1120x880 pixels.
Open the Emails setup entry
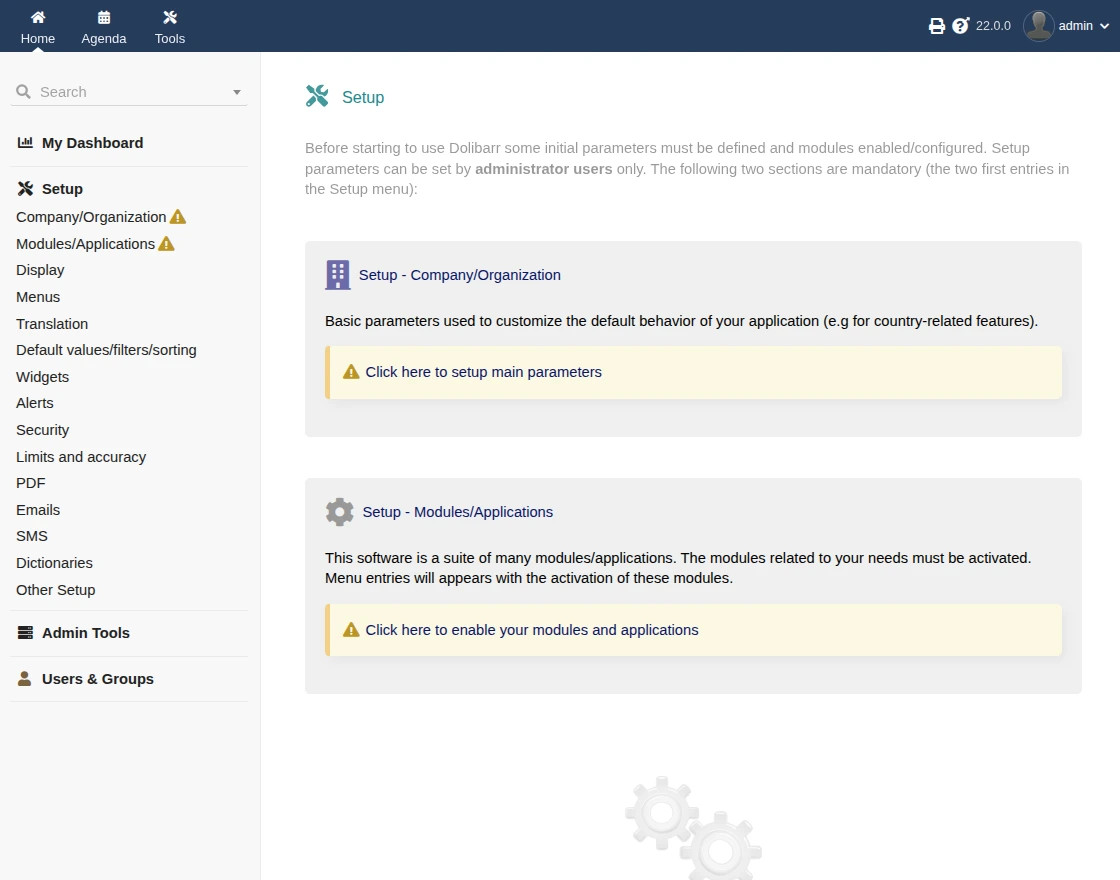[x=38, y=510]
